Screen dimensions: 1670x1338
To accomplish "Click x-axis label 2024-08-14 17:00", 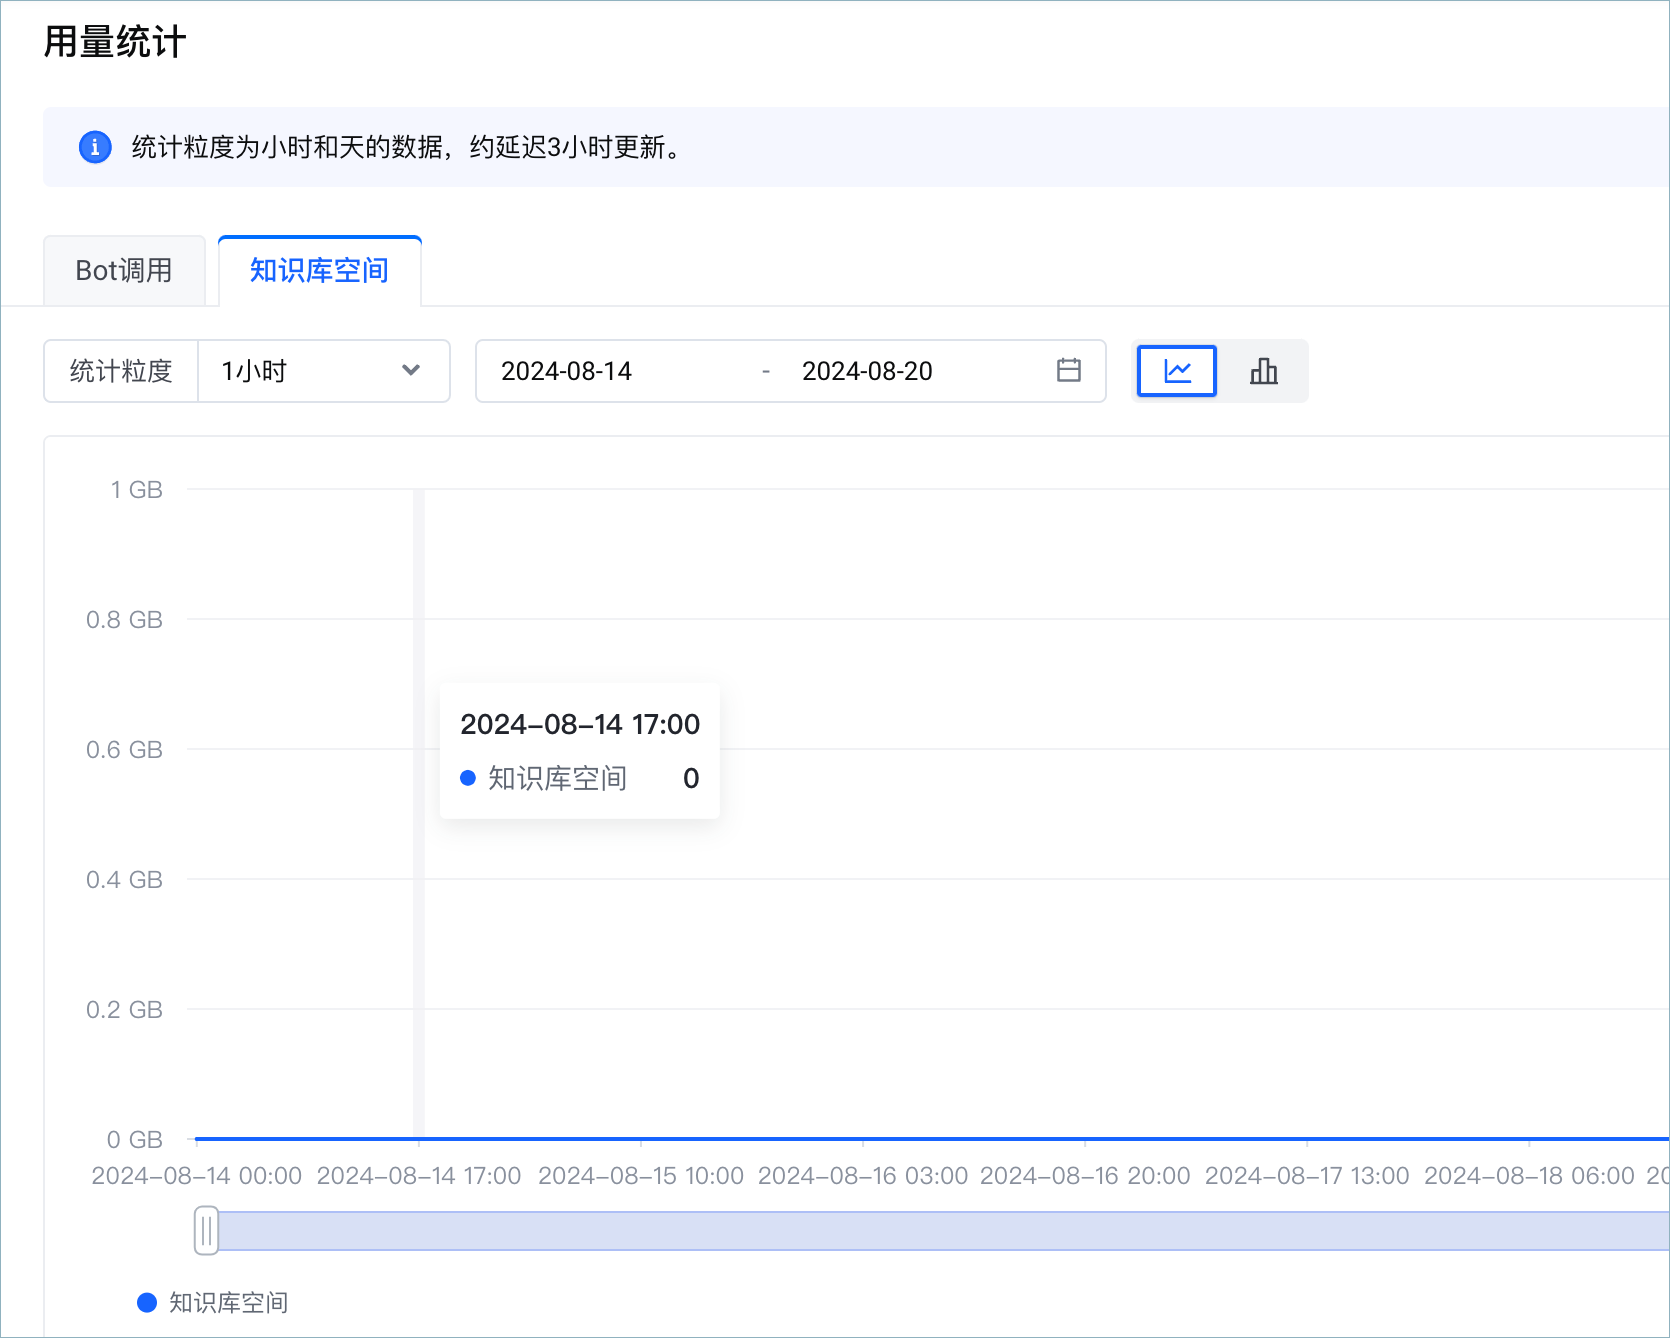I will coord(419,1175).
